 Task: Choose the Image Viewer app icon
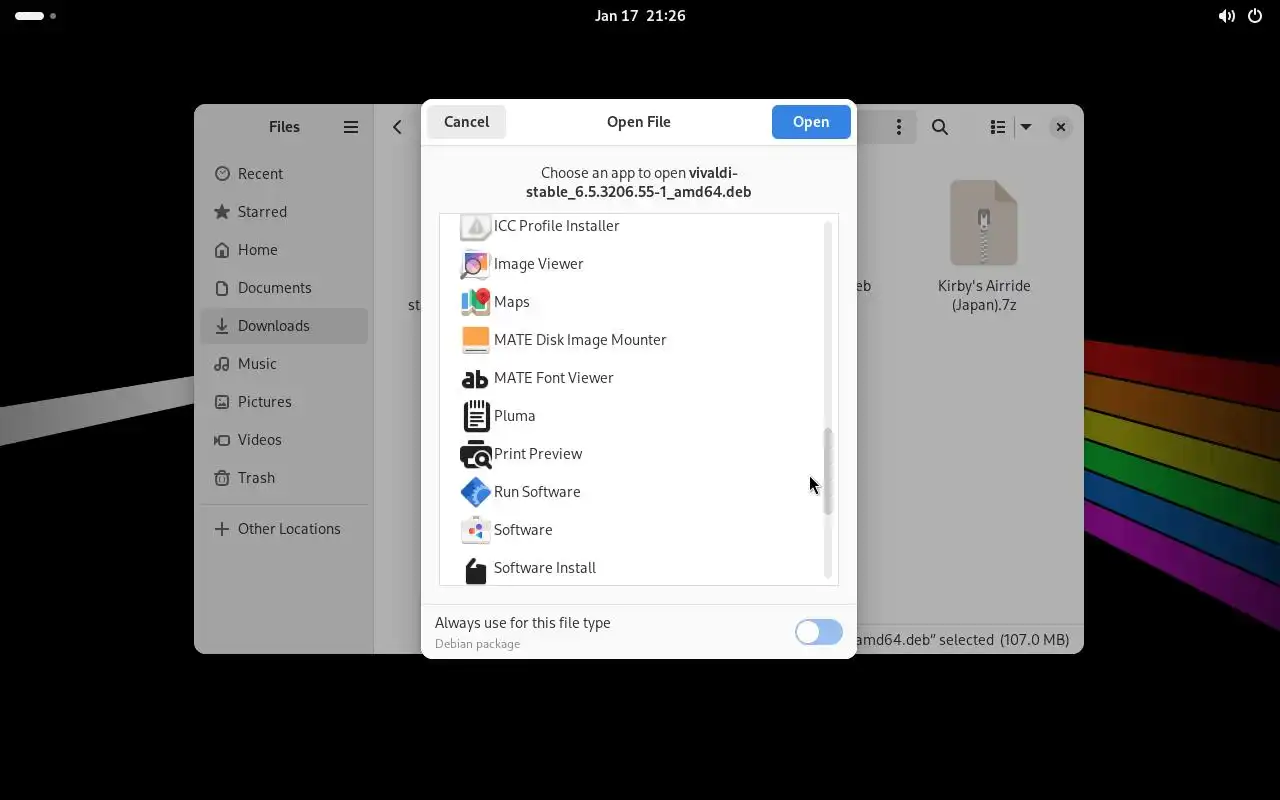(476, 264)
